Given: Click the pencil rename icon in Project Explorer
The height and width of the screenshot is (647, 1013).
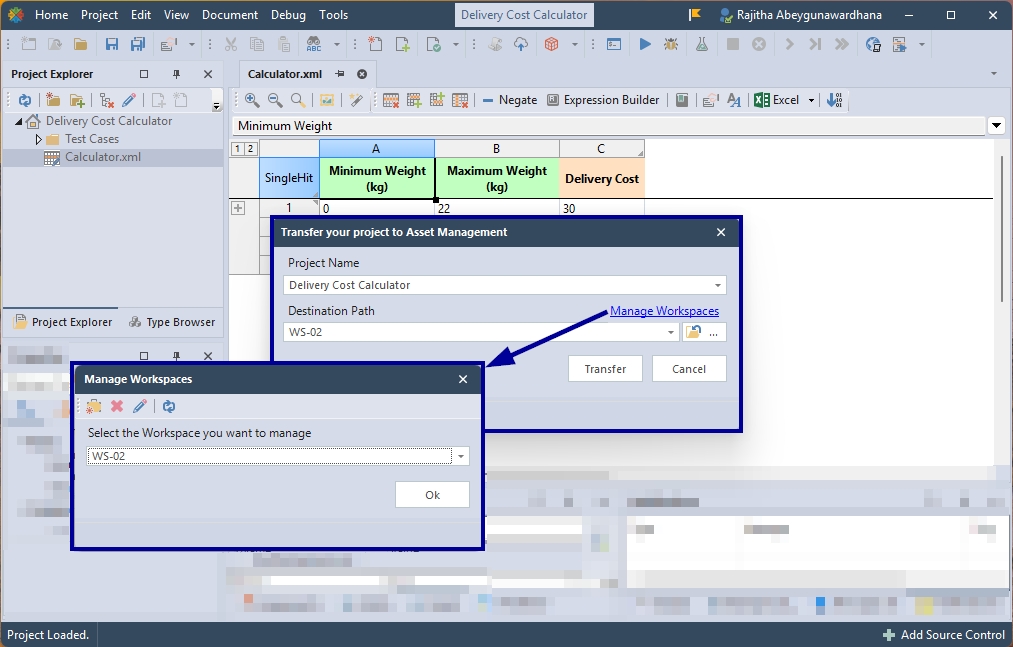Looking at the screenshot, I should (x=129, y=100).
